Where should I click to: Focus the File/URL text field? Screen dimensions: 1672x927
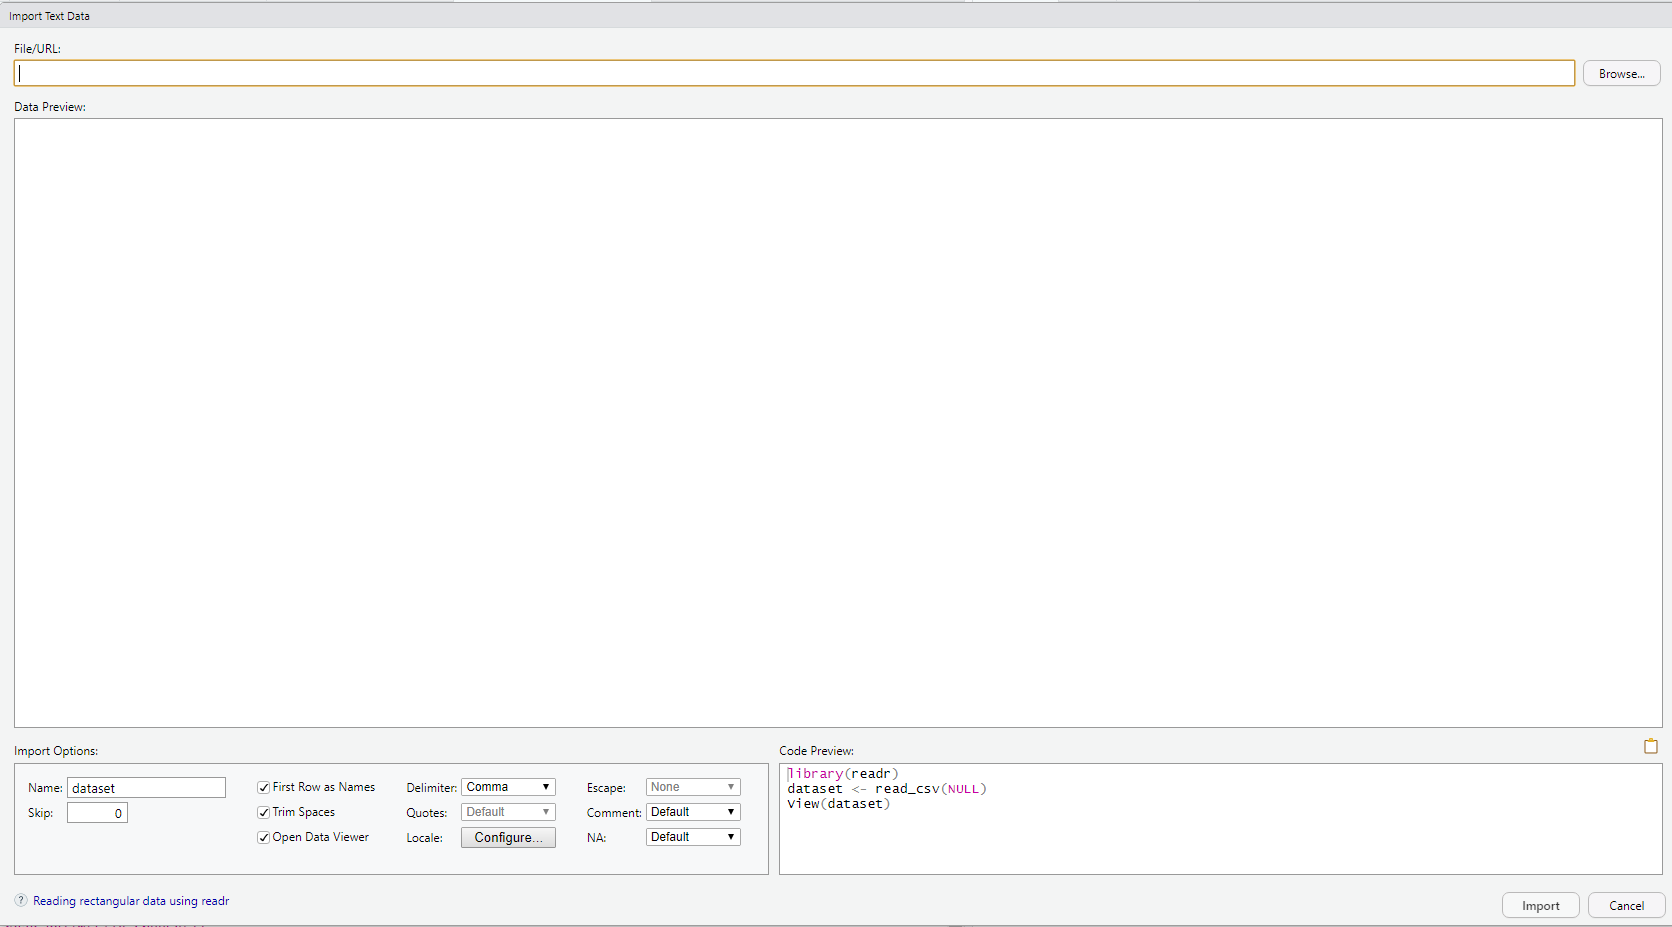coord(794,74)
